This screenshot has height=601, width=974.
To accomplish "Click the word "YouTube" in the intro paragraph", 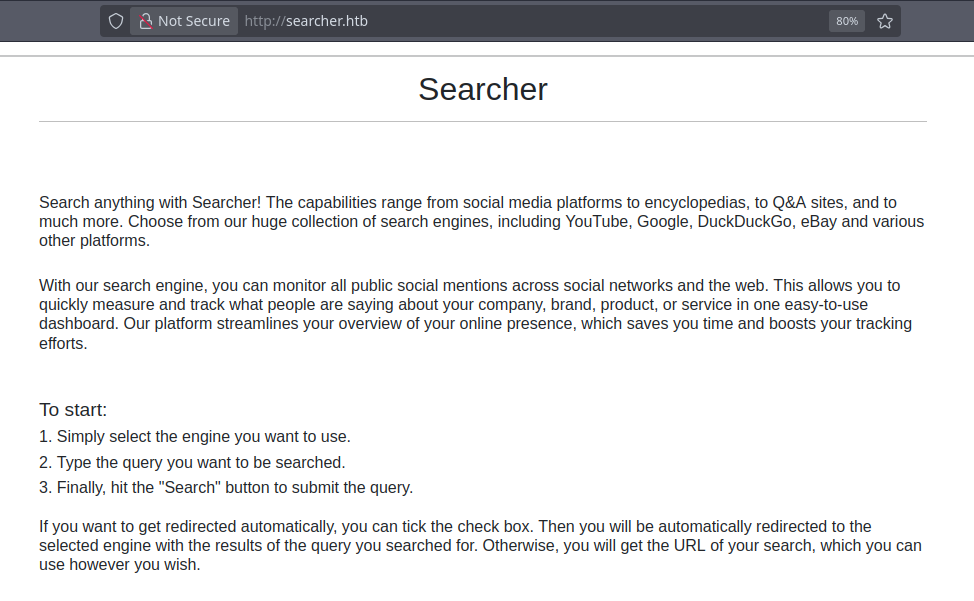I will click(x=598, y=221).
